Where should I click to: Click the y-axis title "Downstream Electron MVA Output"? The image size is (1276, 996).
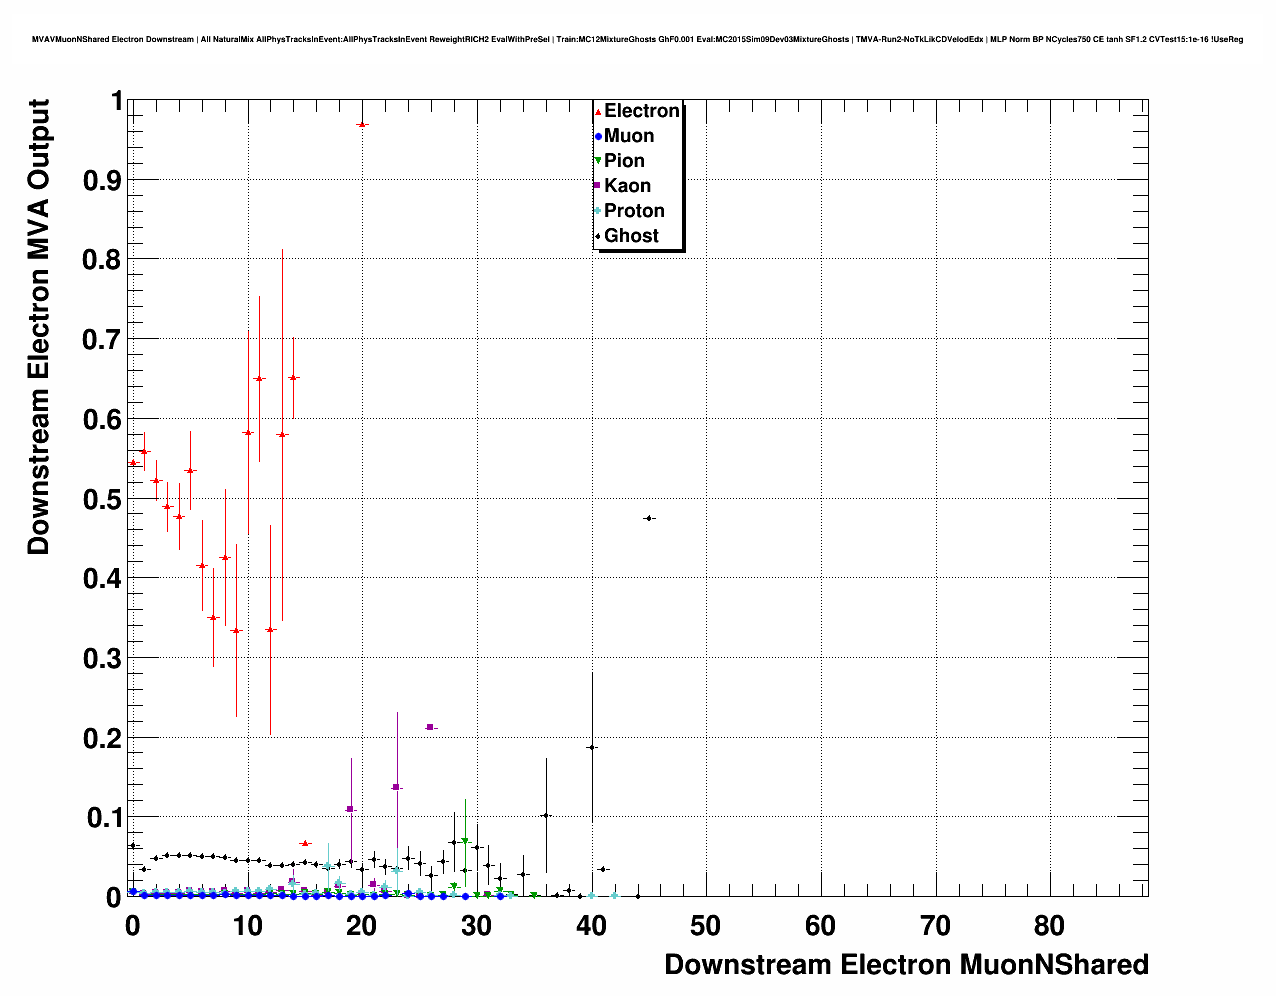(x=38, y=326)
